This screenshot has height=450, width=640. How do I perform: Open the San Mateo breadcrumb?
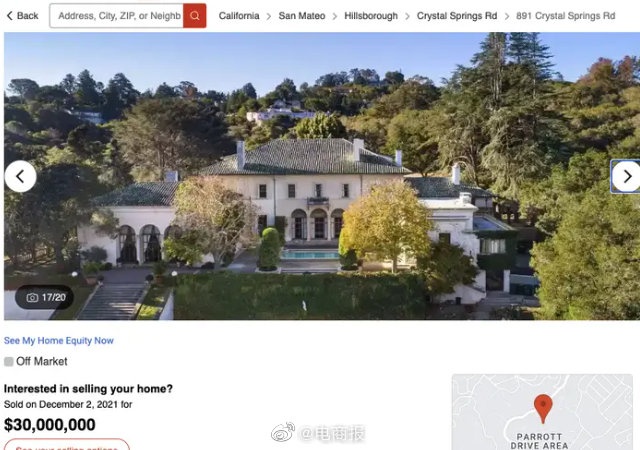pos(302,16)
